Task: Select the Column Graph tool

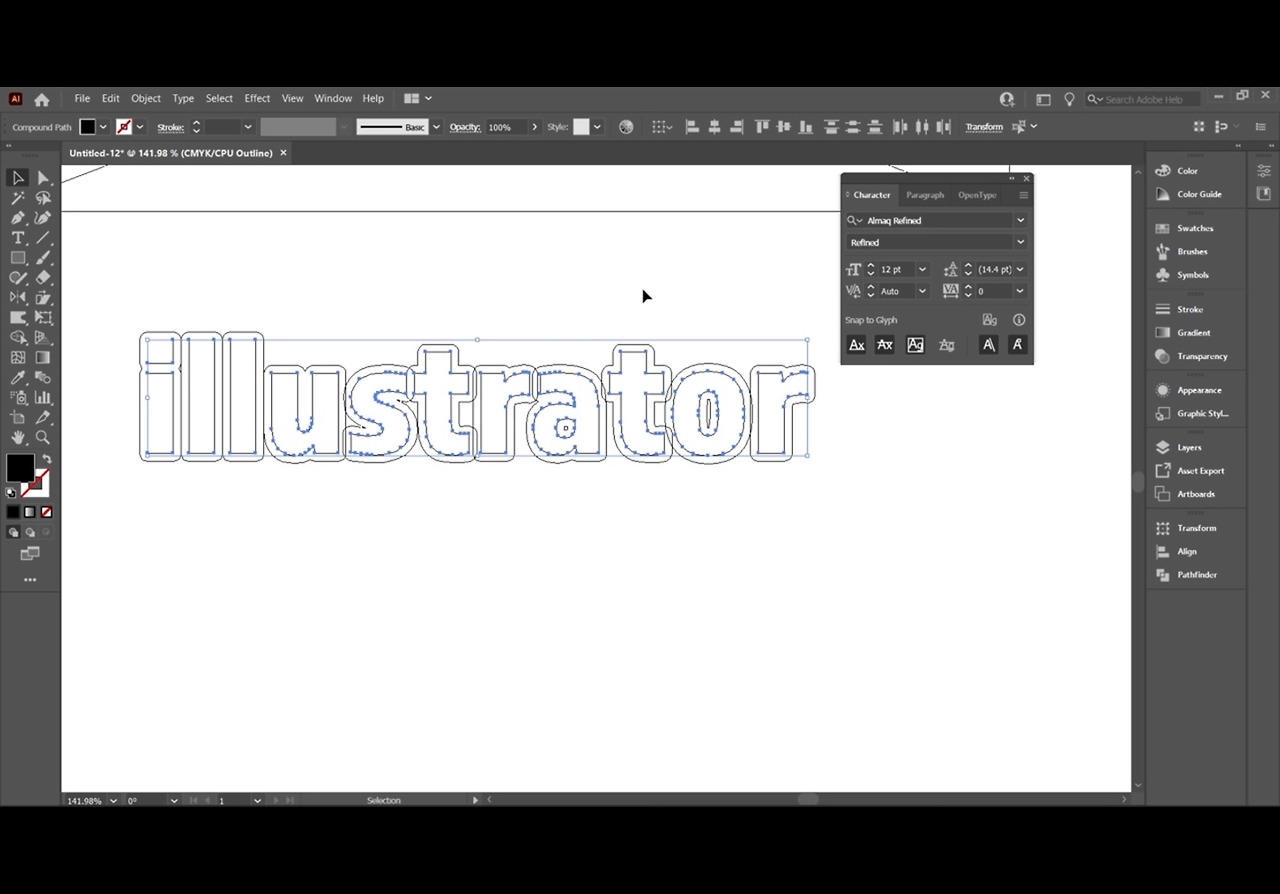Action: [x=43, y=398]
